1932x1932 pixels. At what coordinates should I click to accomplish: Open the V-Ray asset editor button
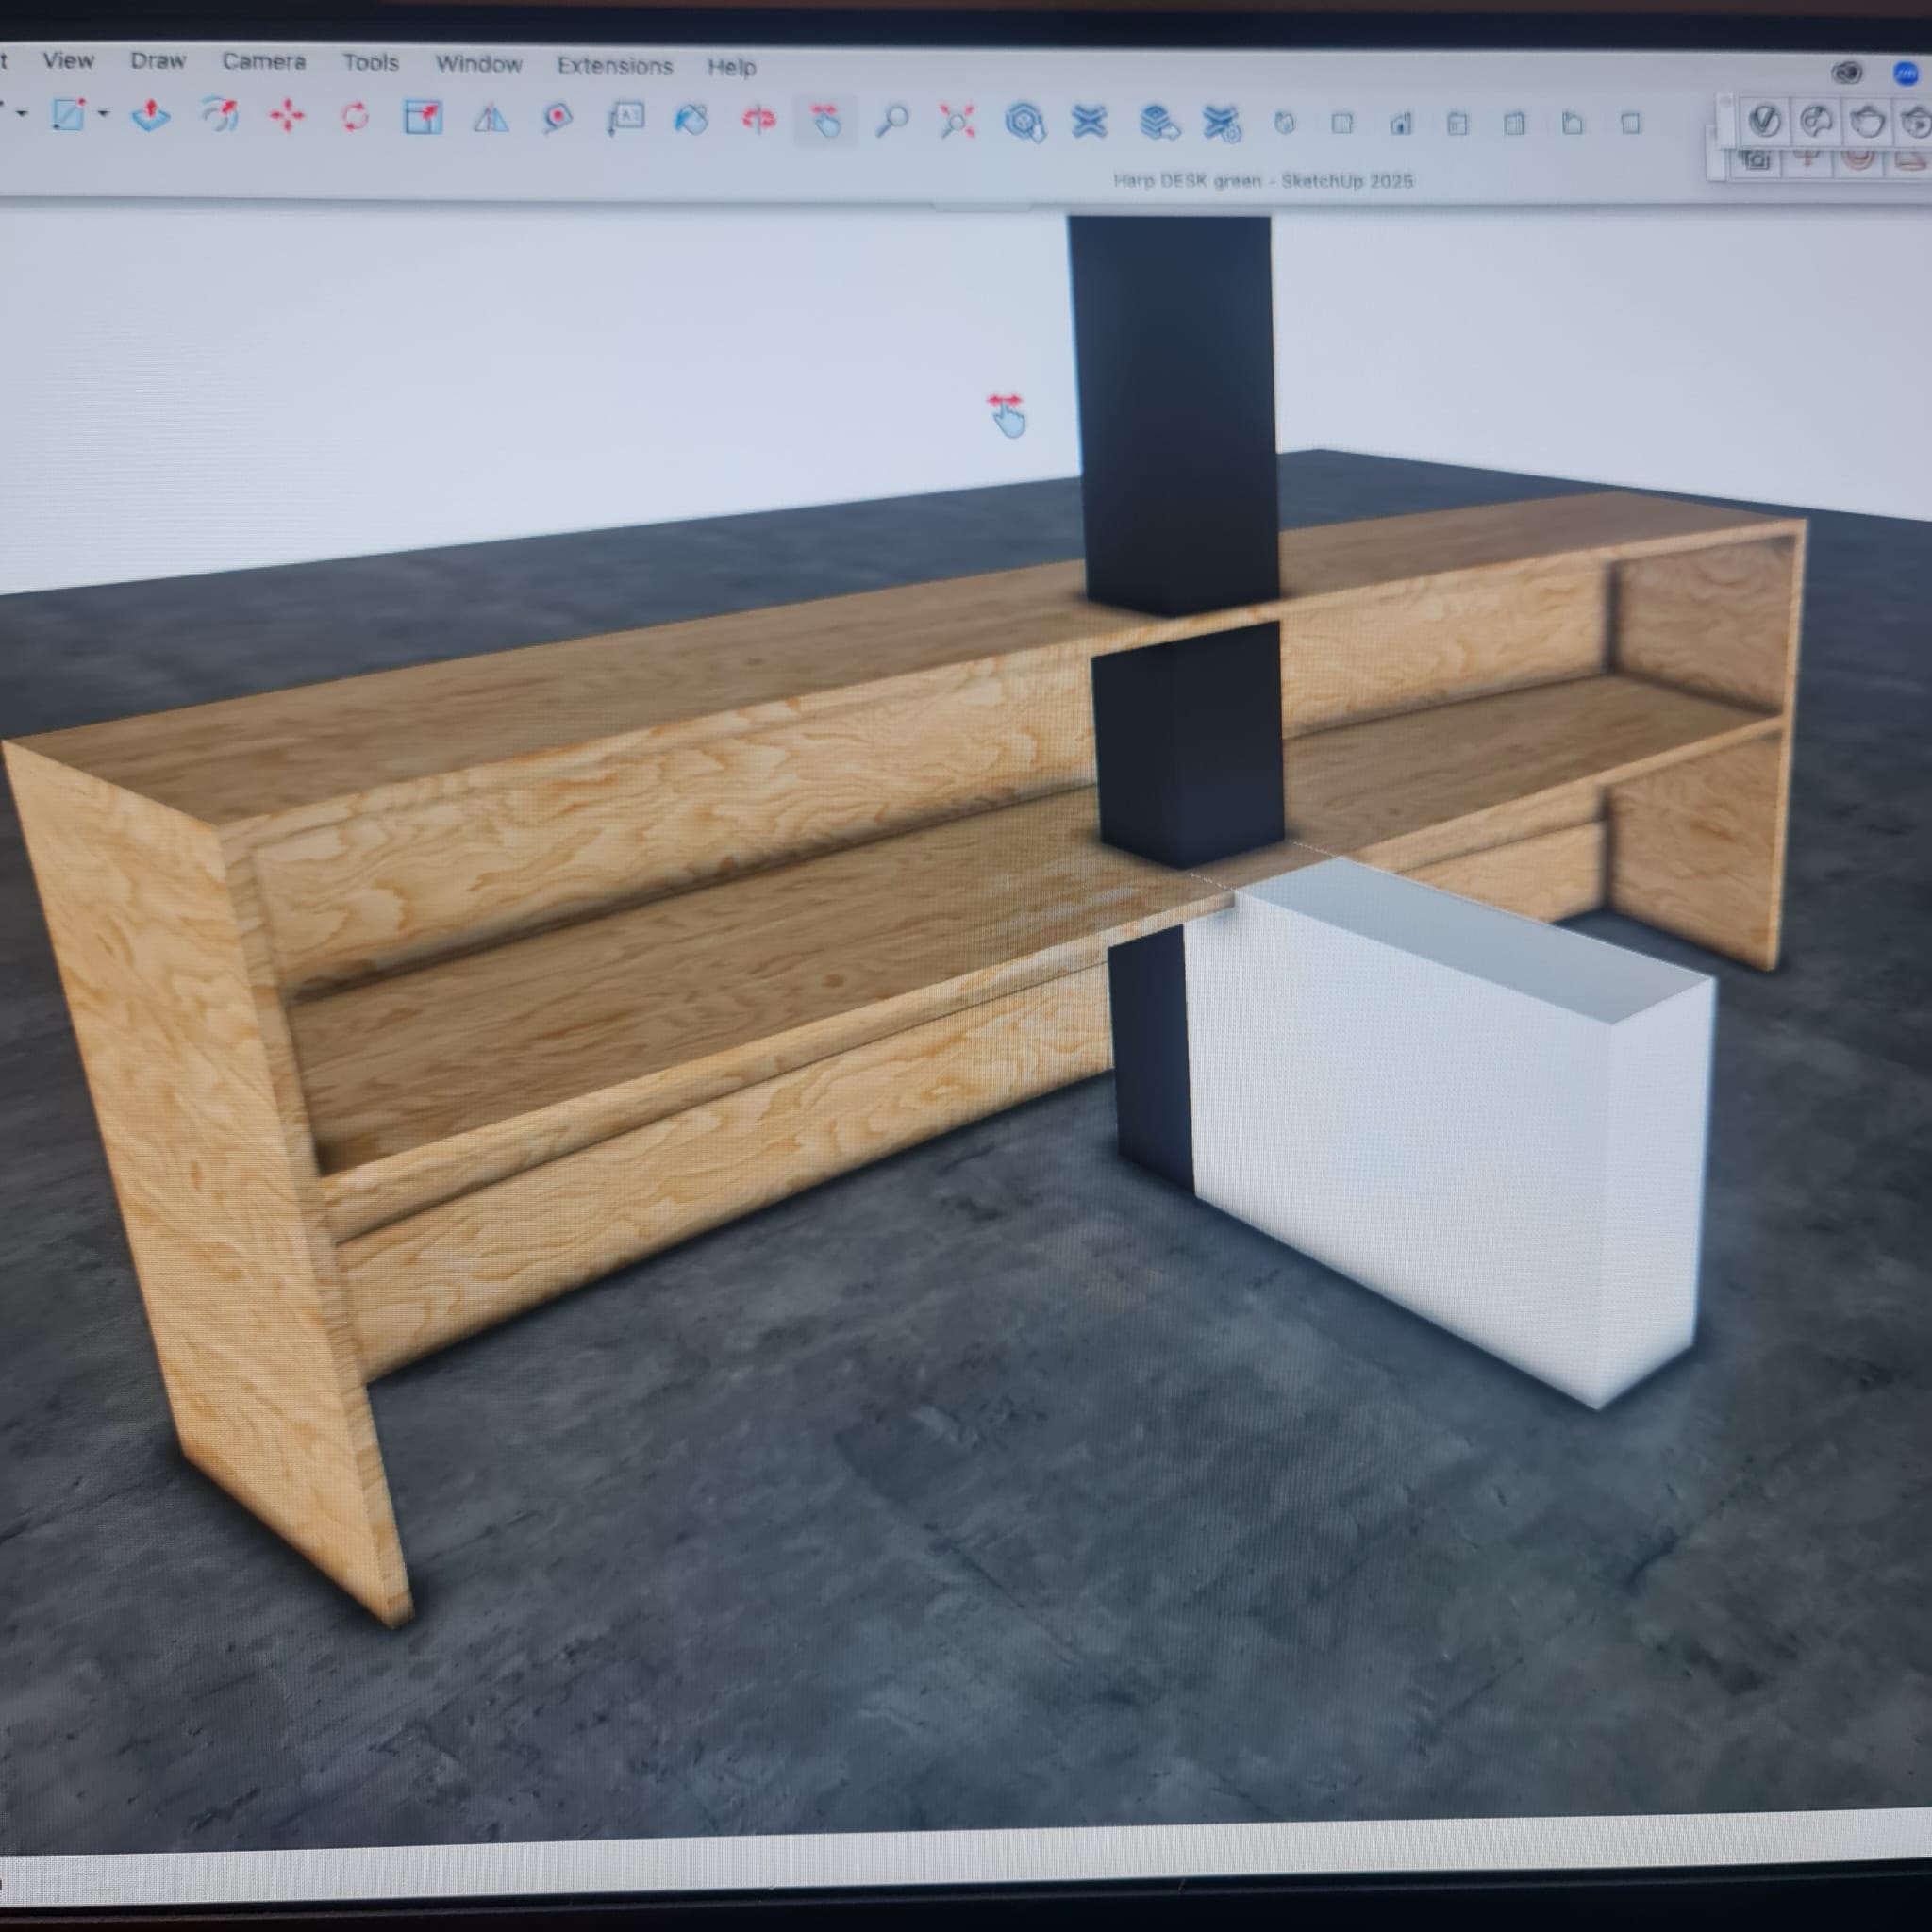(1764, 121)
